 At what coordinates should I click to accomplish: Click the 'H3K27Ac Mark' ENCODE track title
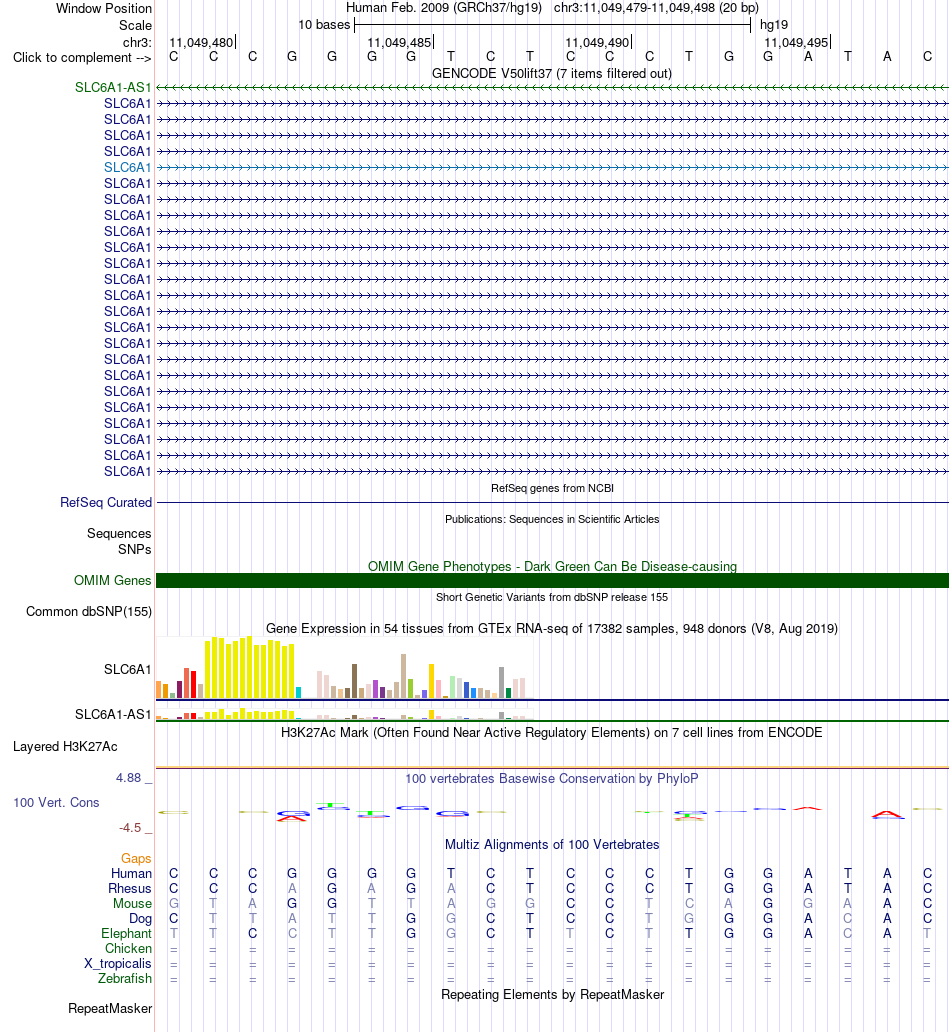pos(552,733)
